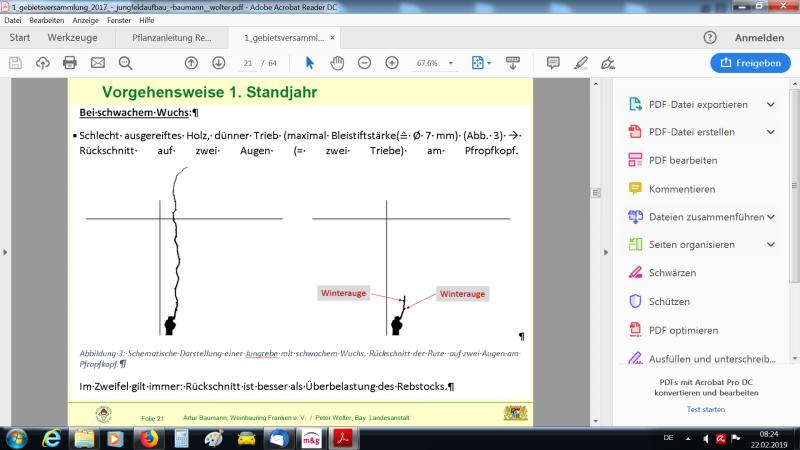Click the print icon in toolbar
This screenshot has width=800, height=450.
[70, 62]
